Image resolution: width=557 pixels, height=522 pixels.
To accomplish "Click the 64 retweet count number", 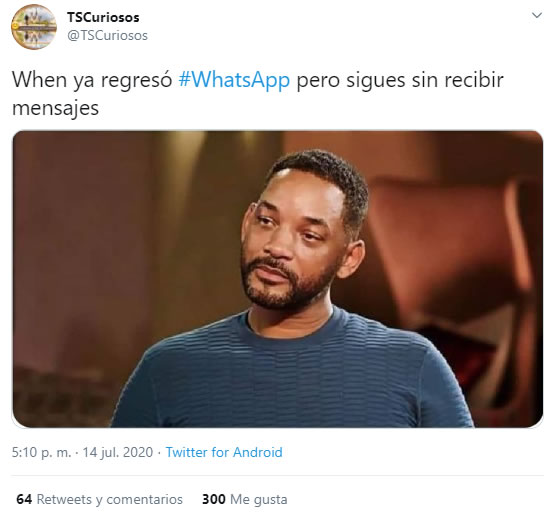I will click(24, 499).
